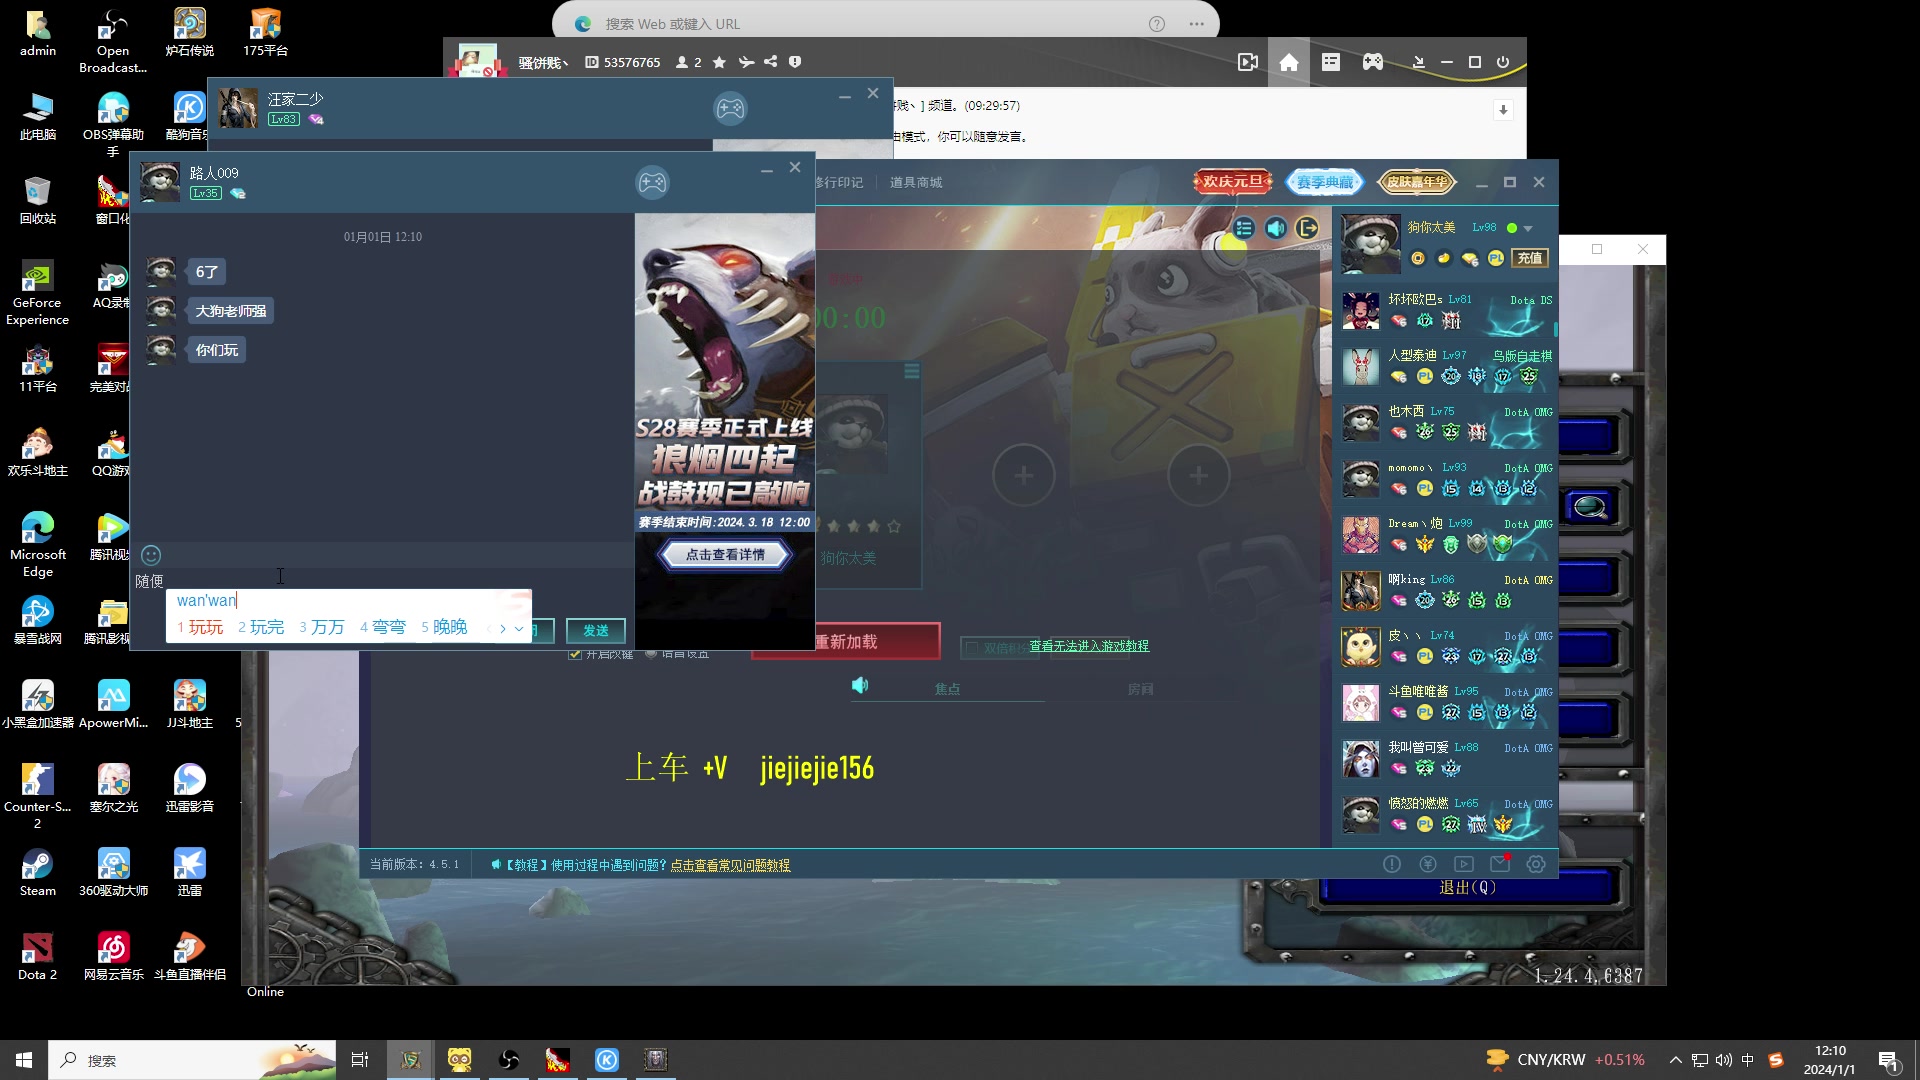Click yen currency icon in bottom bar
The height and width of the screenshot is (1080, 1920).
(1428, 864)
